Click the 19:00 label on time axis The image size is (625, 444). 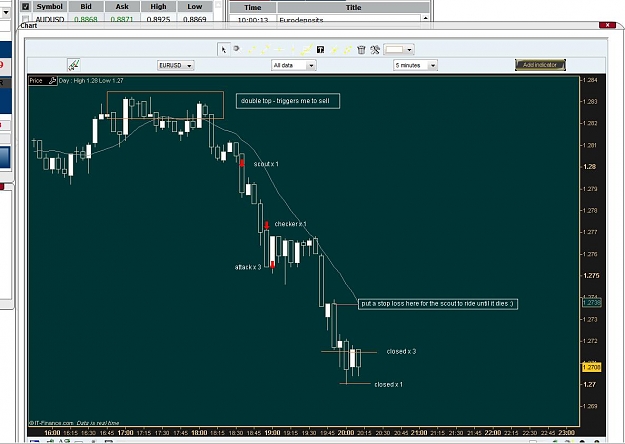[x=272, y=433]
